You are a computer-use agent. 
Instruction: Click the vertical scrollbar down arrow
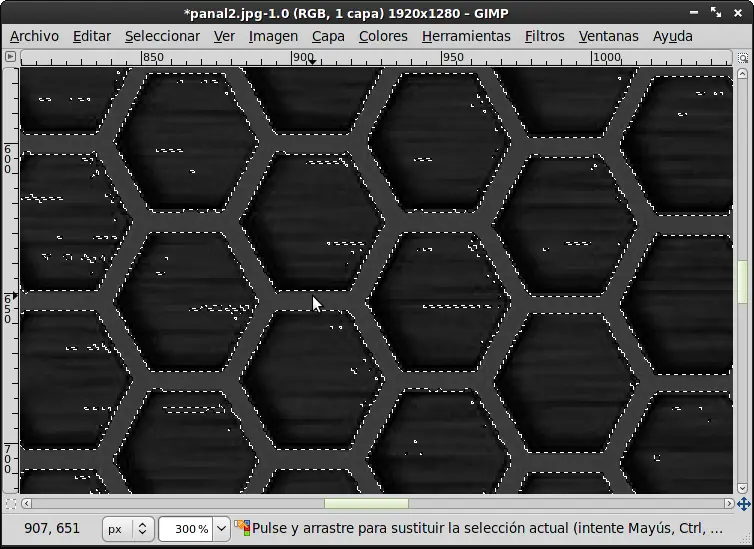pyautogui.click(x=742, y=488)
